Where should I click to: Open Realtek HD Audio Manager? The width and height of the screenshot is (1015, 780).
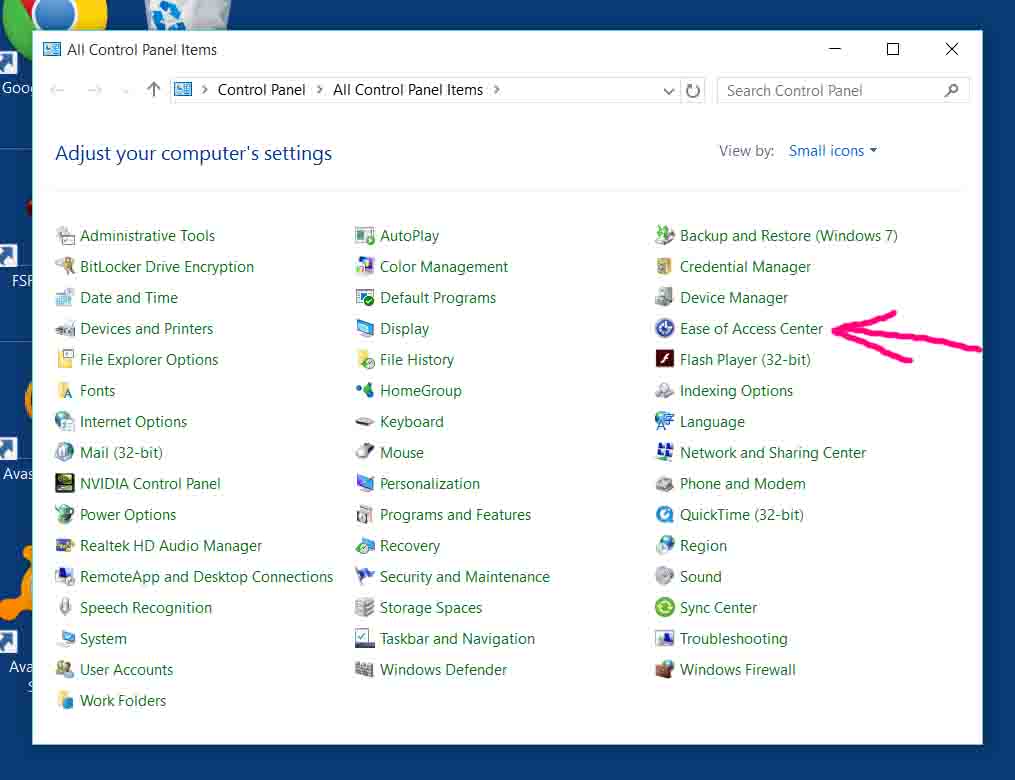point(171,545)
